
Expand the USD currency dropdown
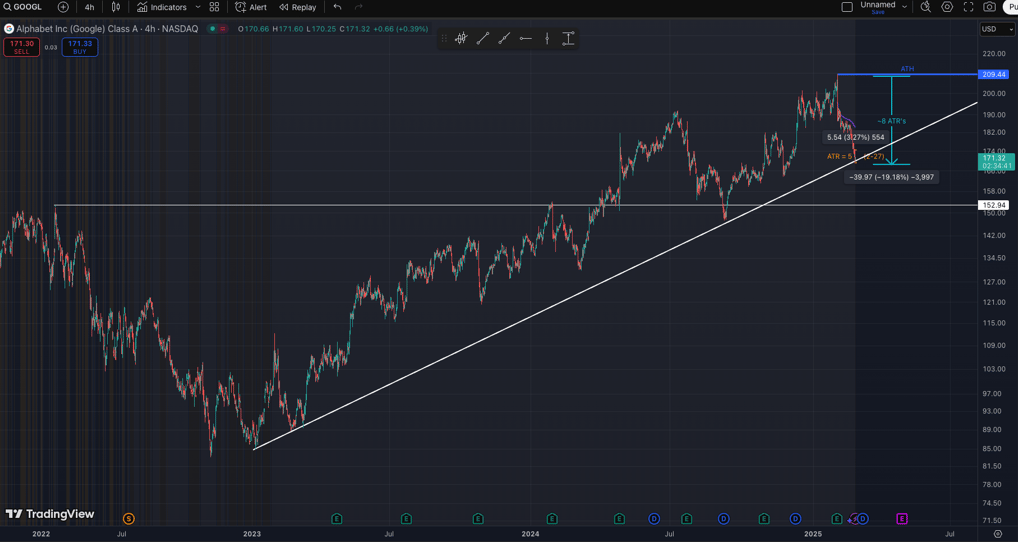[x=997, y=29]
